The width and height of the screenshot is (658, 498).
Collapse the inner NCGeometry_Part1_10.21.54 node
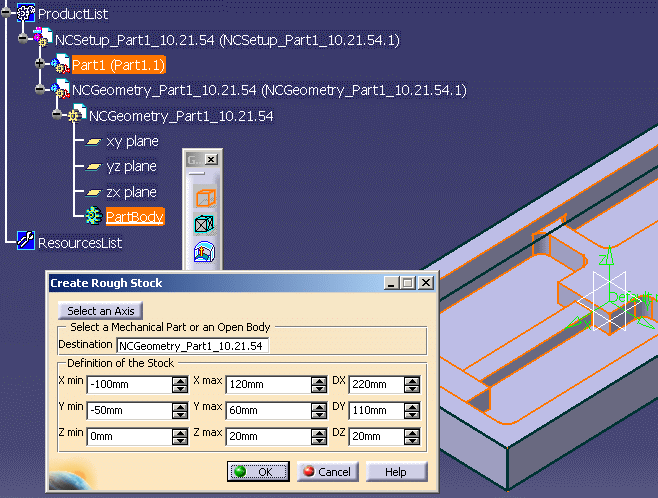pyautogui.click(x=57, y=116)
